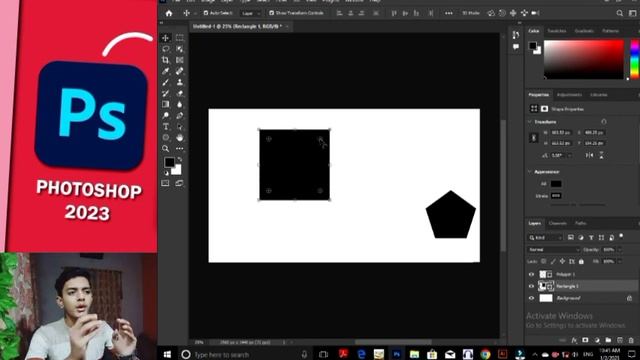Select the Path Selection tool
640x360 pixels.
[x=180, y=127]
